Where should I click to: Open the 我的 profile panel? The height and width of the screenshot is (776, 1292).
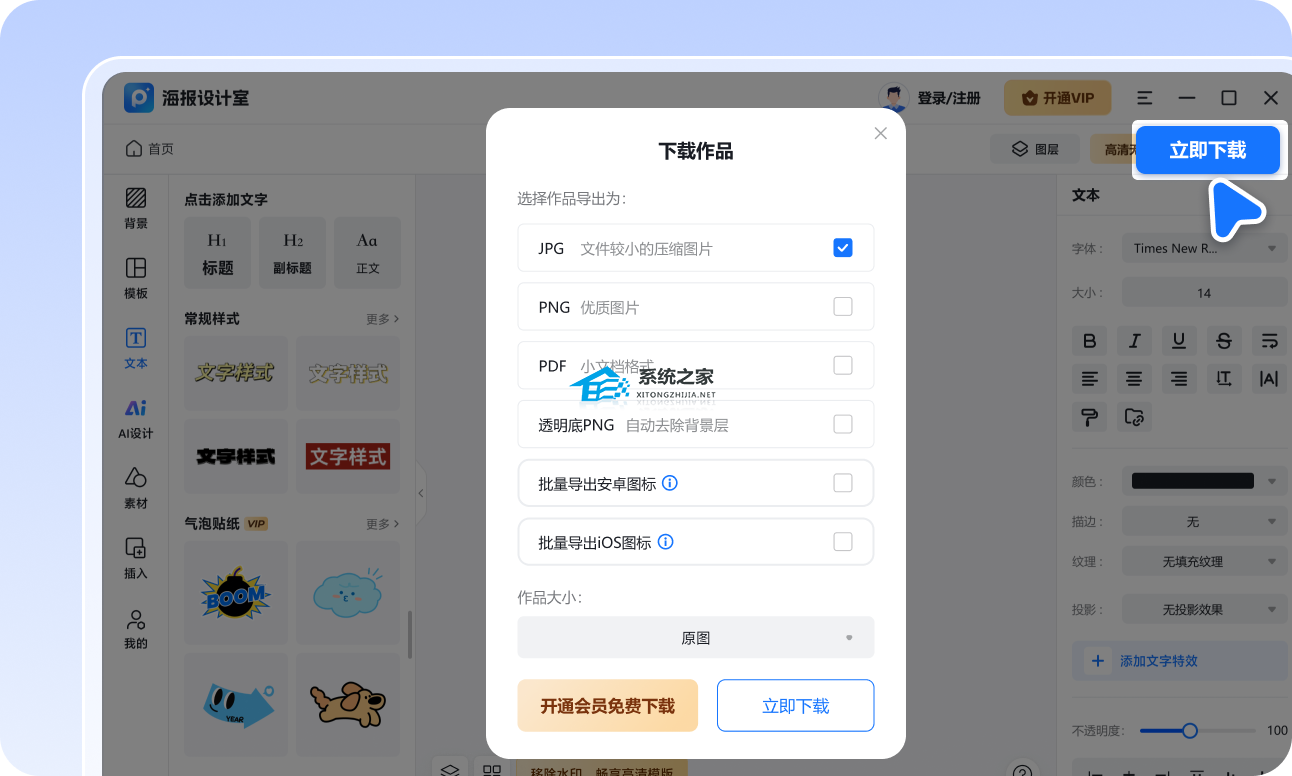[x=136, y=628]
